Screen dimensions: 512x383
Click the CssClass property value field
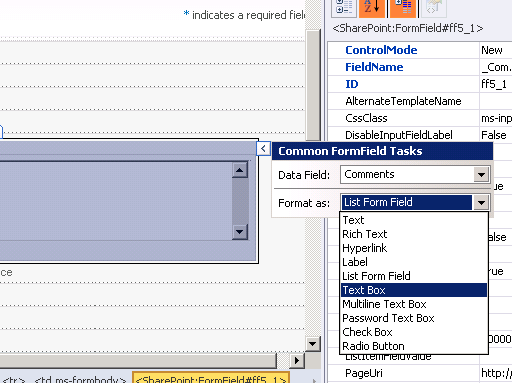click(x=496, y=118)
